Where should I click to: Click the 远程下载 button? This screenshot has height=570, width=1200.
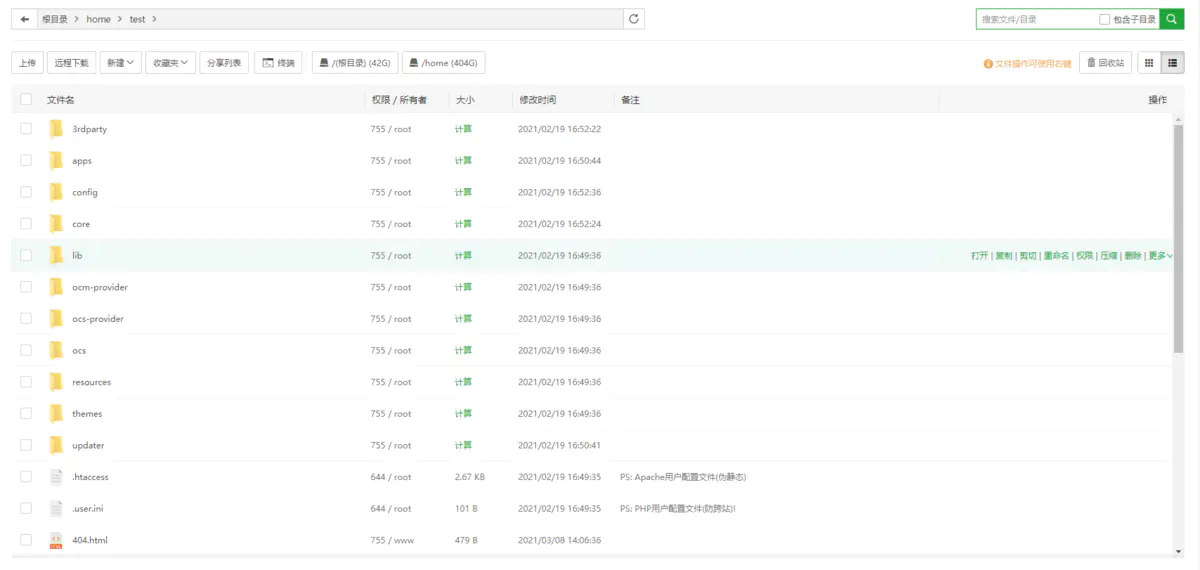coord(71,63)
